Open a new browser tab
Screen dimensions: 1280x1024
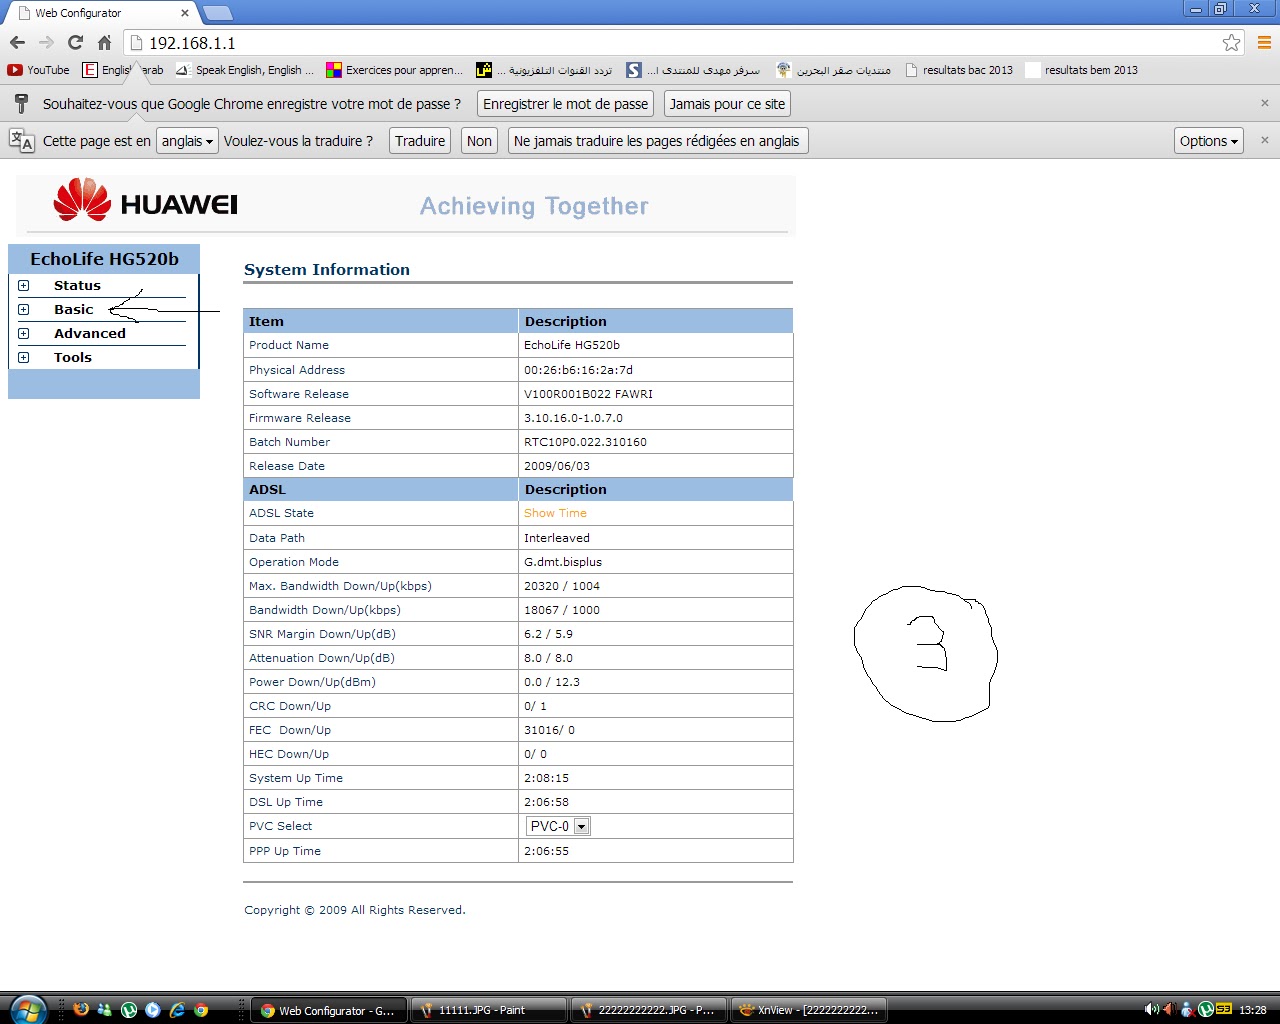(x=217, y=13)
